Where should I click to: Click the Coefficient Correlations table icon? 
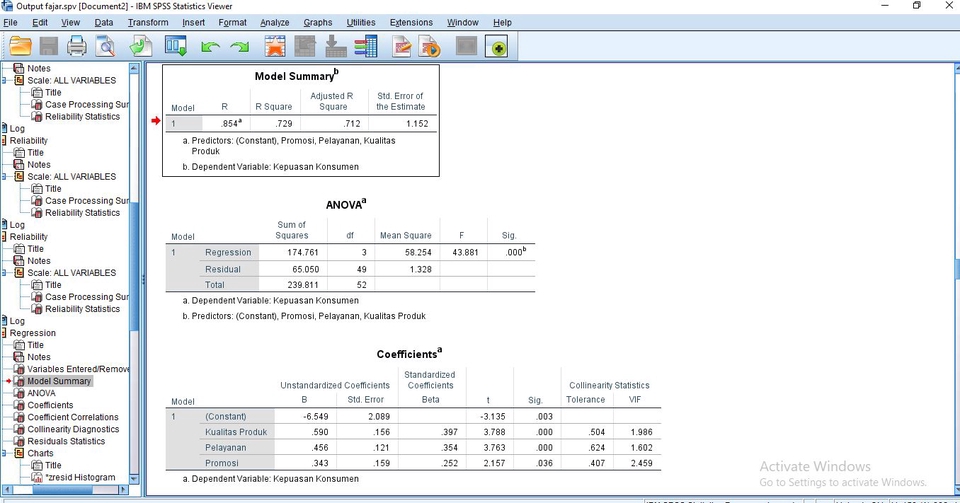pos(19,417)
